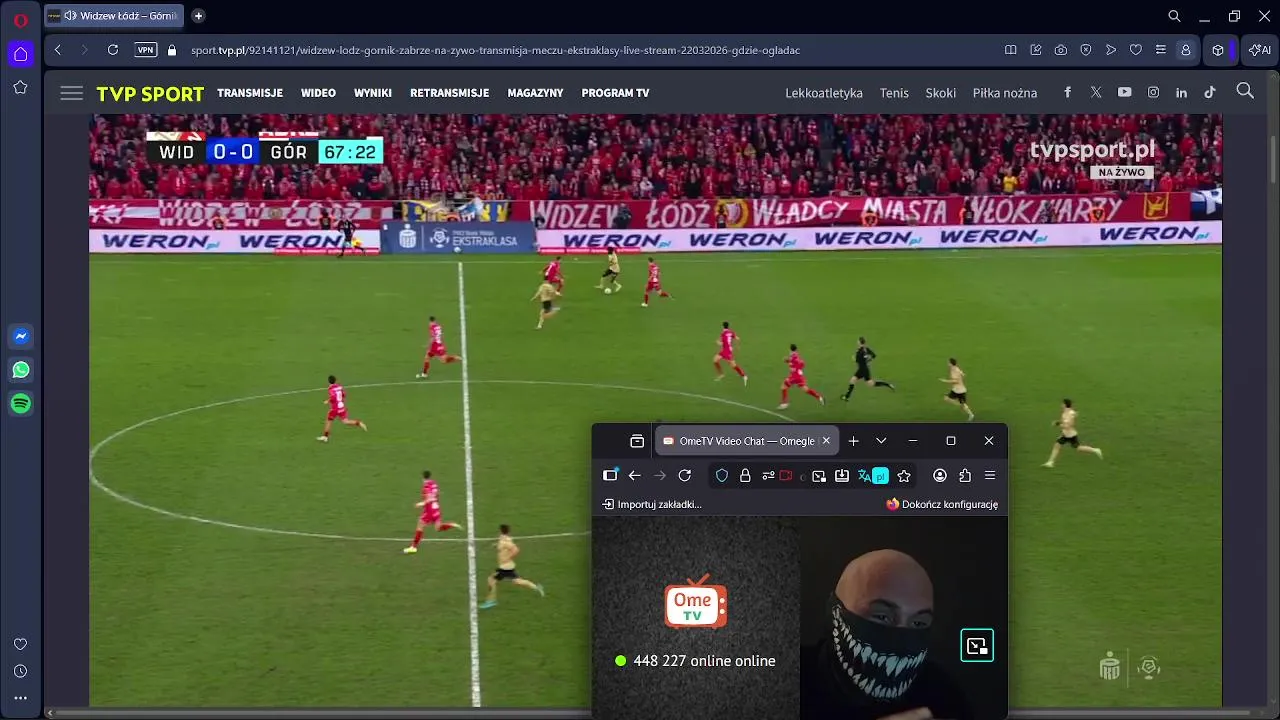Open TVP Sport Instagram profile
Viewport: 1280px width, 720px height.
point(1153,92)
